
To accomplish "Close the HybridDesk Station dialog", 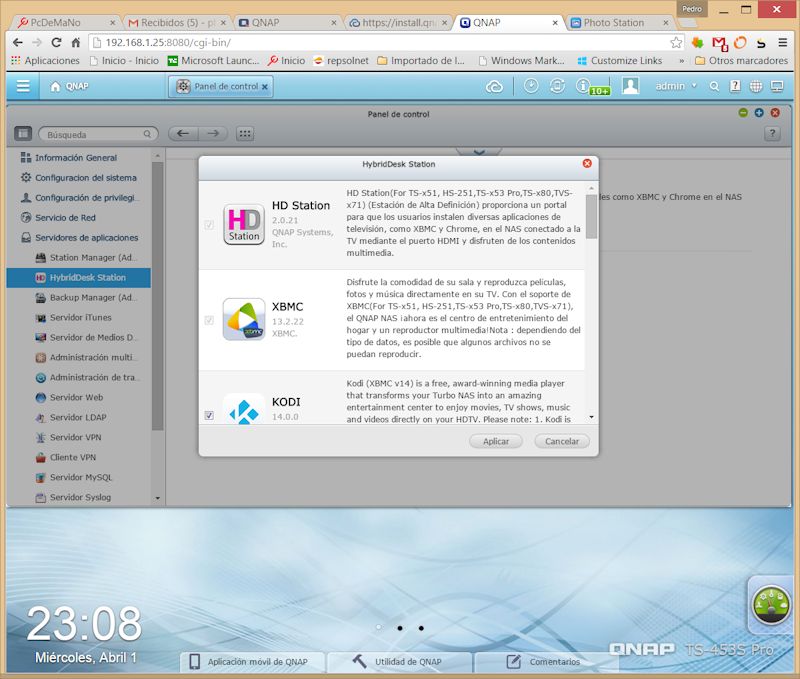I will 587,163.
